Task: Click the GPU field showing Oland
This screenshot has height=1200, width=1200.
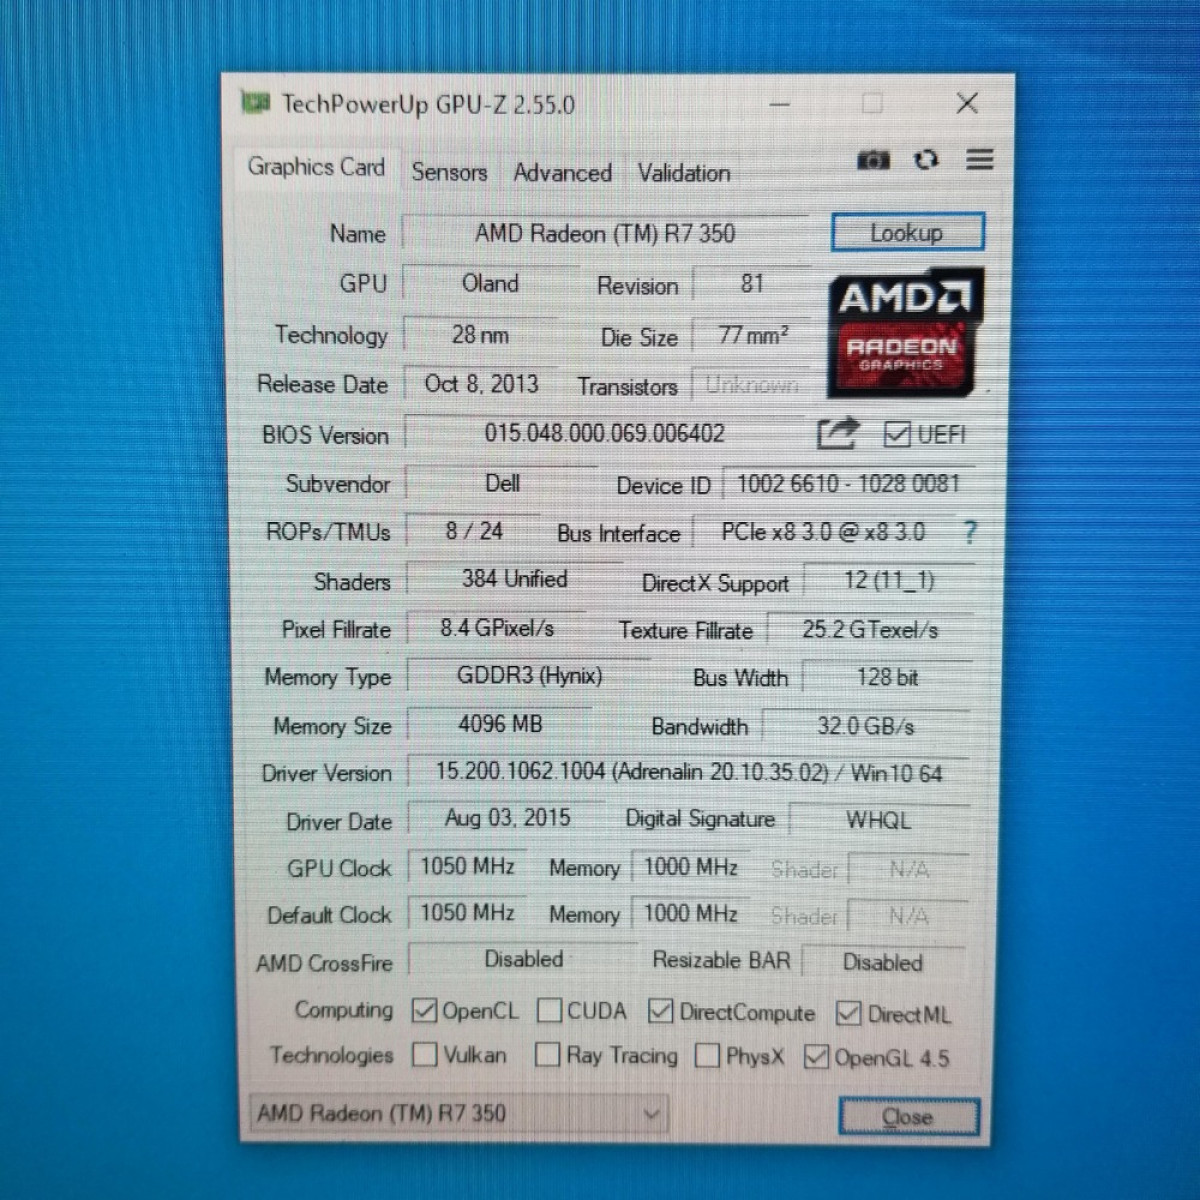Action: (x=490, y=284)
